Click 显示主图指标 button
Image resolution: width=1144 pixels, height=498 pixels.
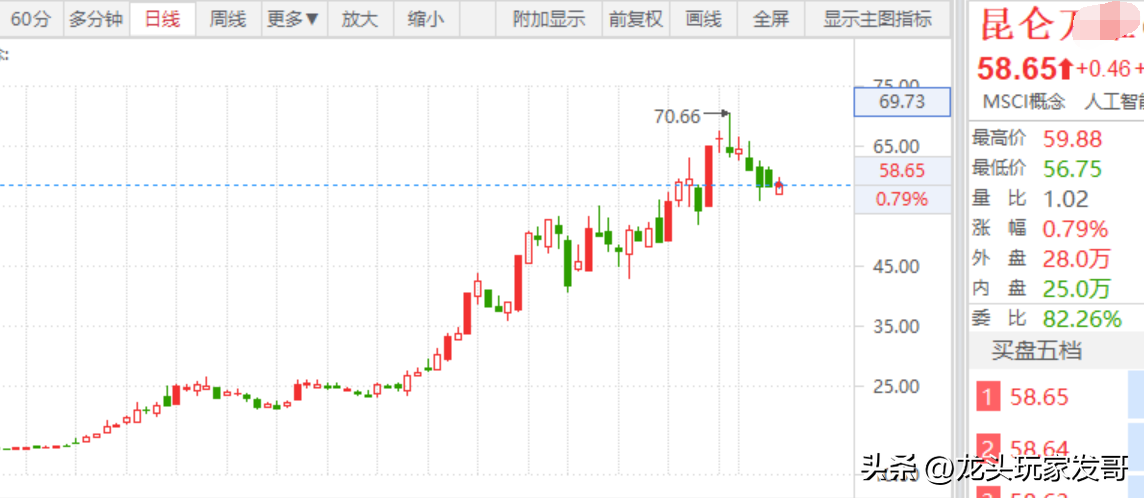878,19
